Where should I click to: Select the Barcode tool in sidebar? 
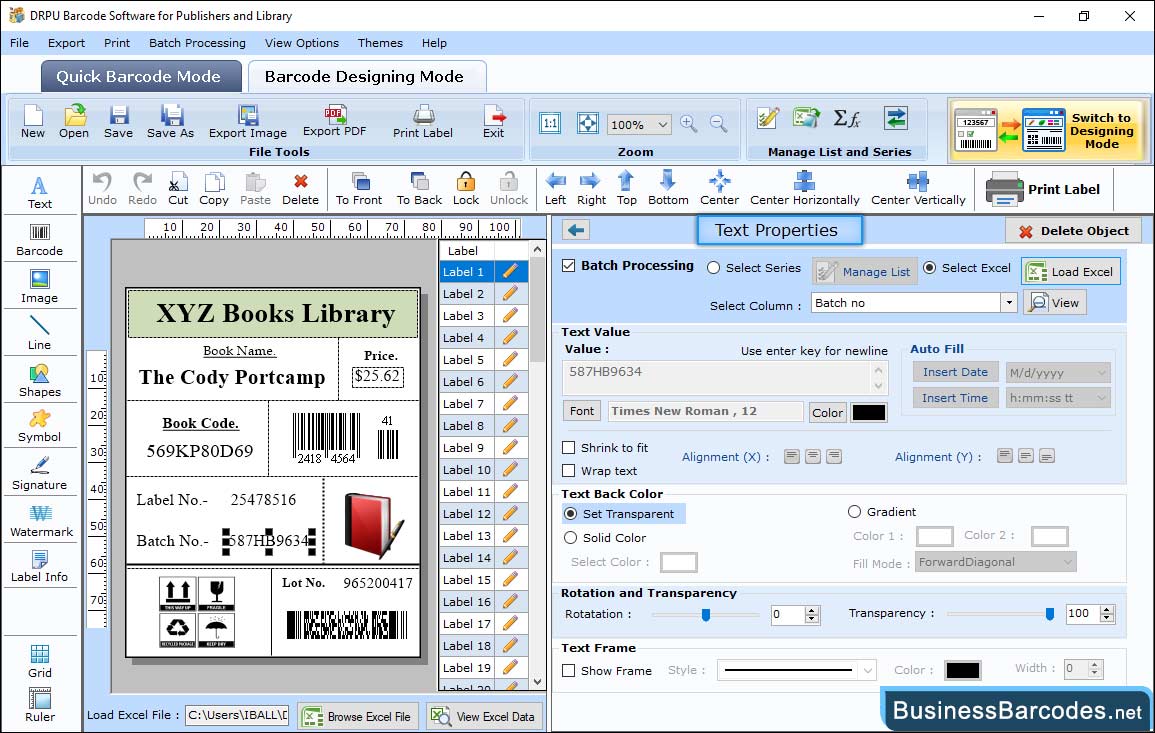[x=40, y=239]
